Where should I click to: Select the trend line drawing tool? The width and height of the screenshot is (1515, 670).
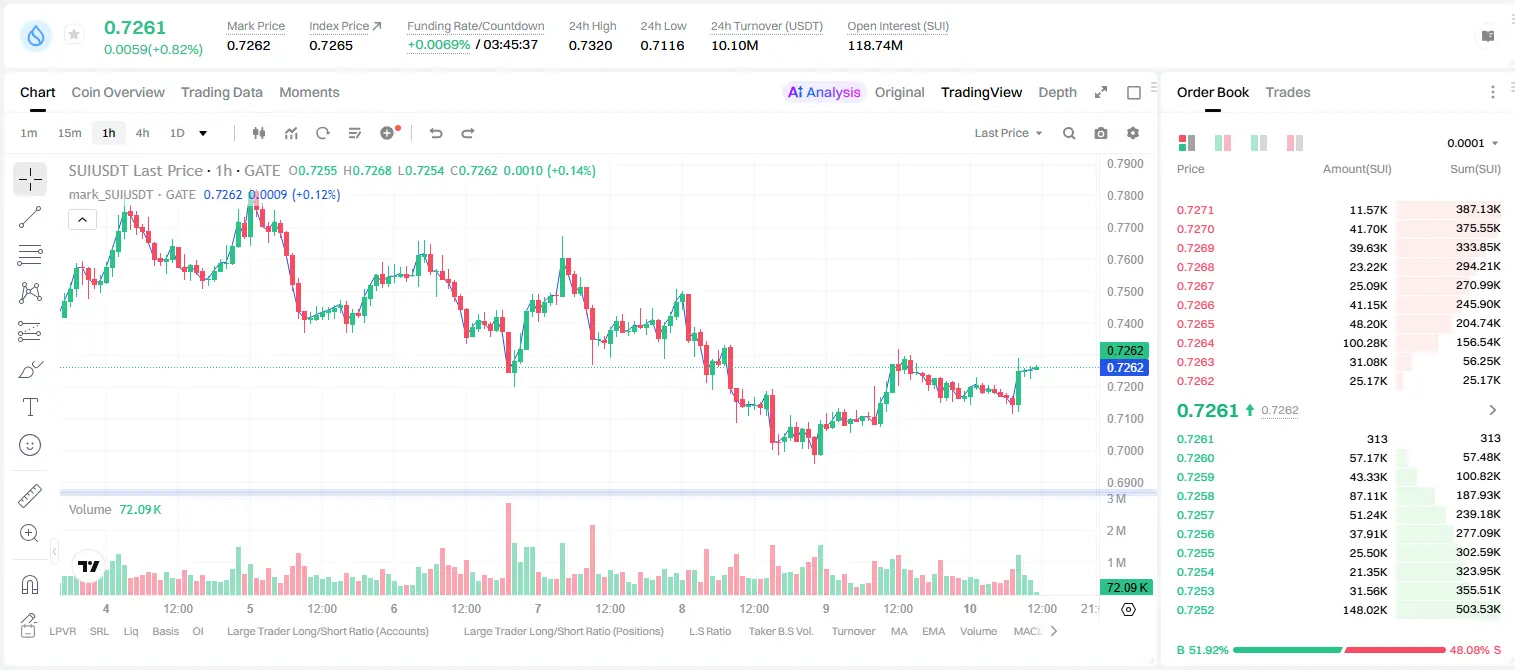click(x=30, y=217)
